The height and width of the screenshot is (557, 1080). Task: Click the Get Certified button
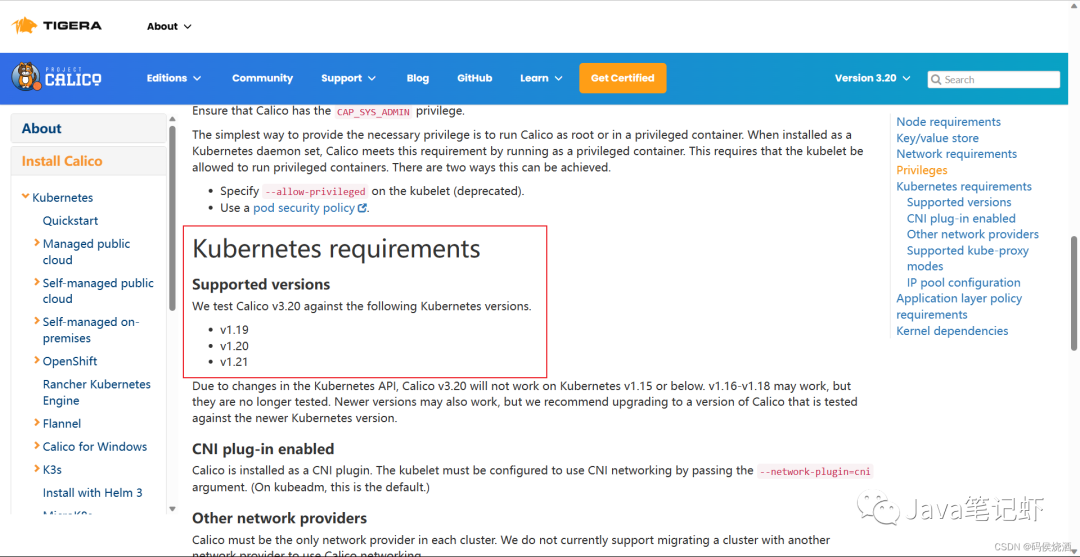pos(623,78)
